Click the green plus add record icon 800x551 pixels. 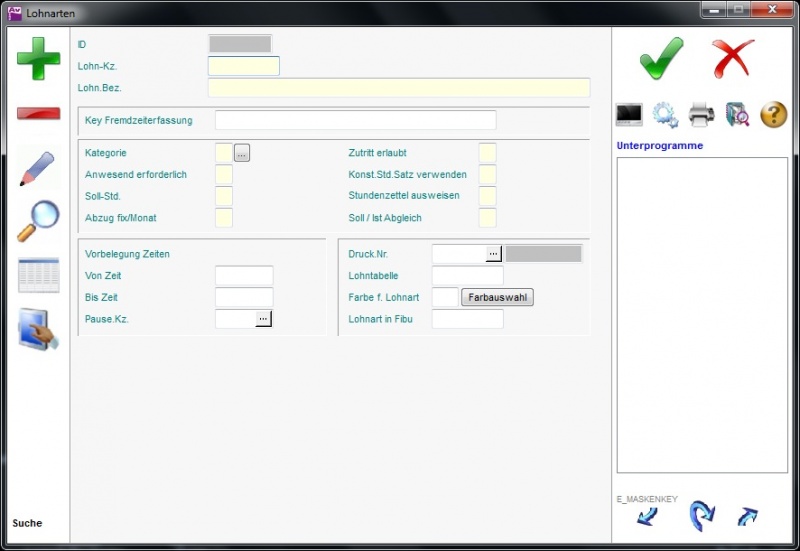(38, 59)
